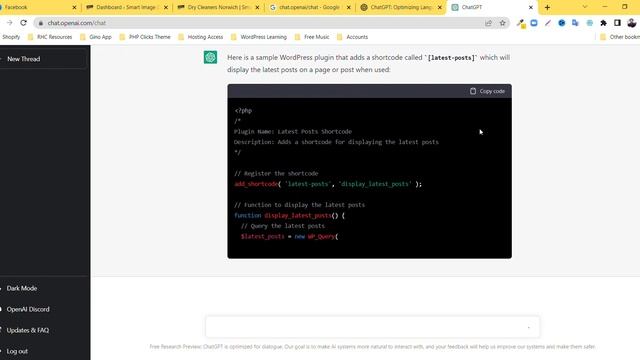Open the Other bookmarks folder

tap(620, 37)
